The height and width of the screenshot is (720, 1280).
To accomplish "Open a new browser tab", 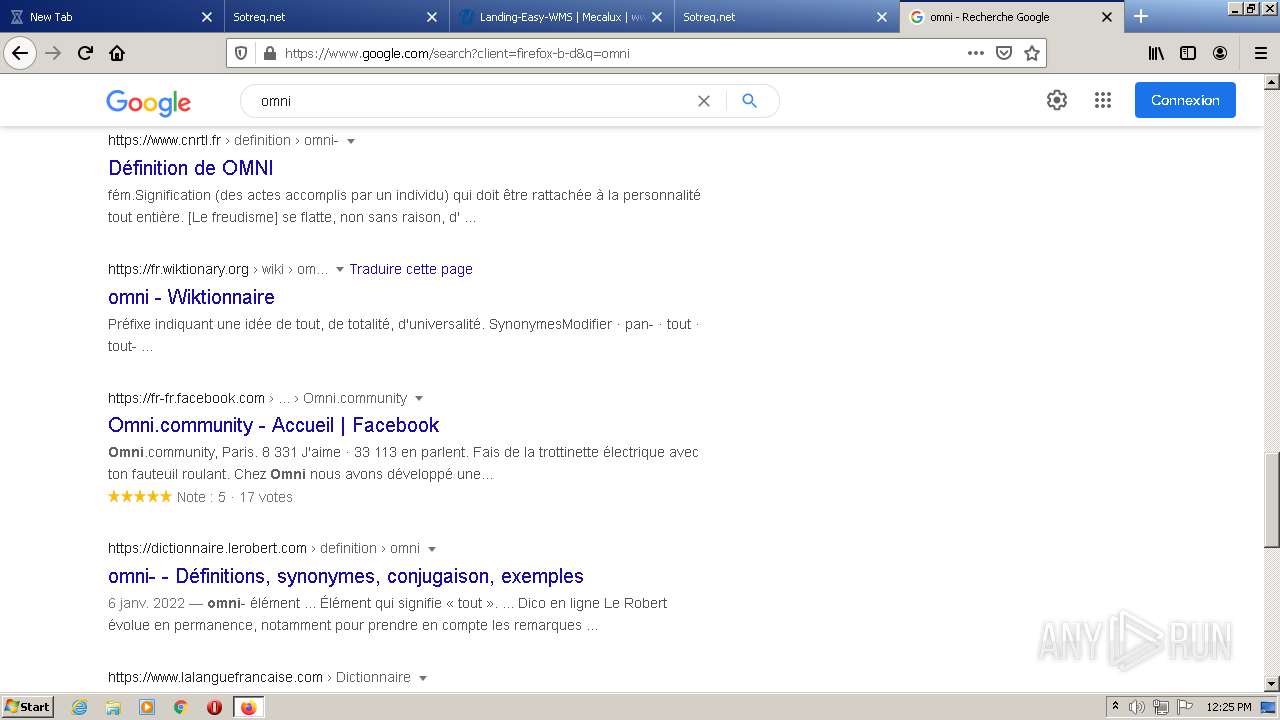I will point(1141,16).
